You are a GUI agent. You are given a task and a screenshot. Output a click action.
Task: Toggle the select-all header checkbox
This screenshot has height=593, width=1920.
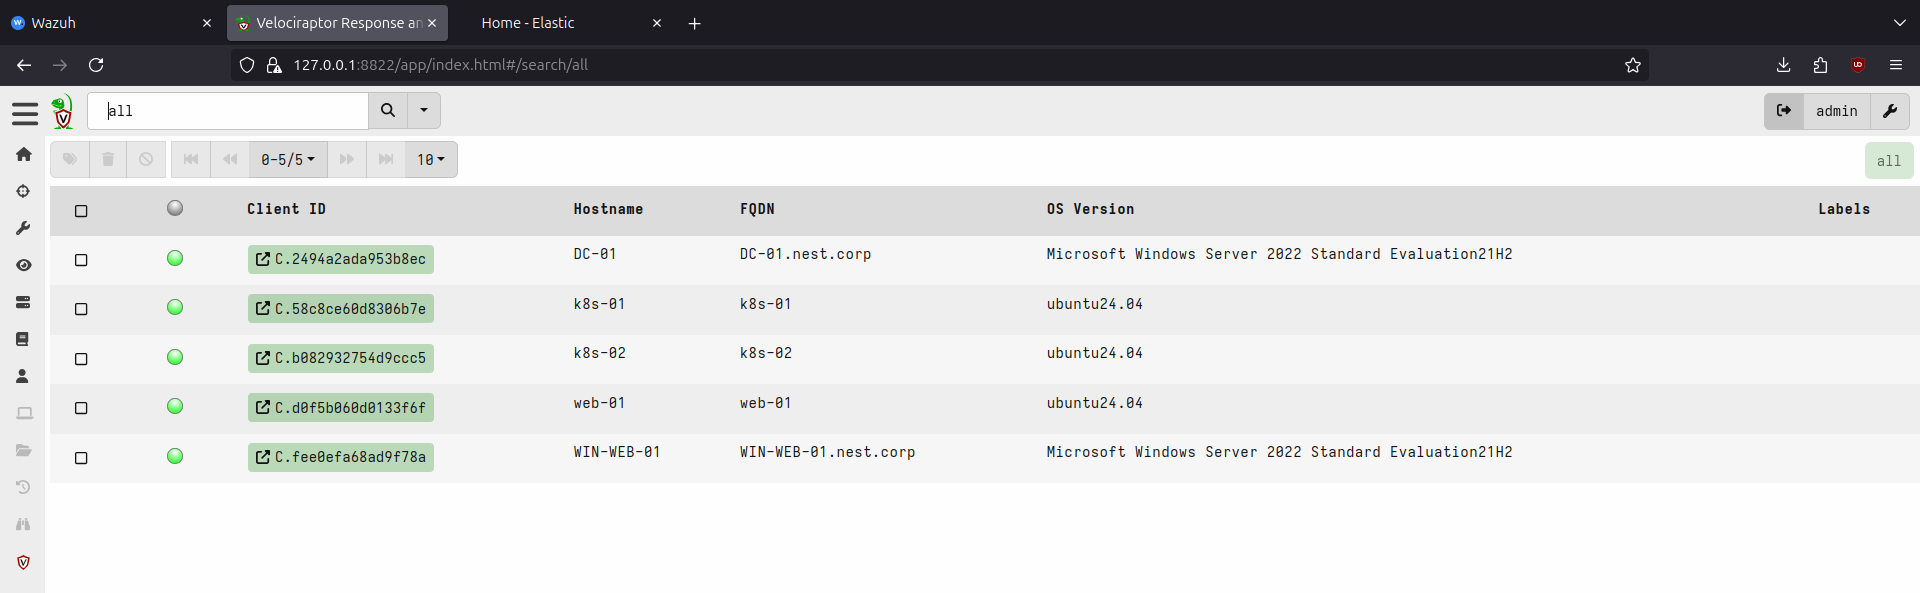coord(81,211)
